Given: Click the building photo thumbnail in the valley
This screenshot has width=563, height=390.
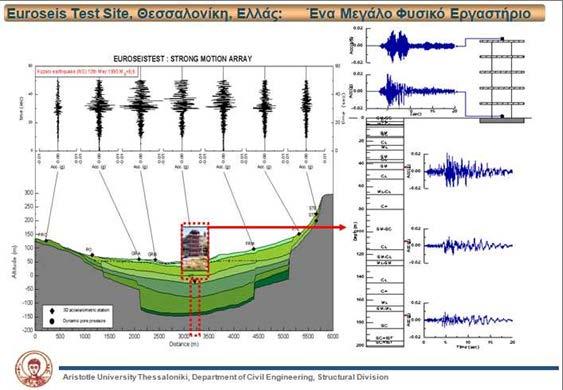Looking at the screenshot, I should point(195,248).
